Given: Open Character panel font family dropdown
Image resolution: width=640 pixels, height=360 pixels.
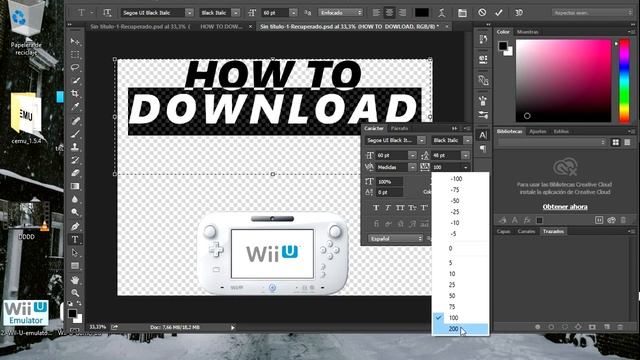Looking at the screenshot, I should click(x=422, y=140).
